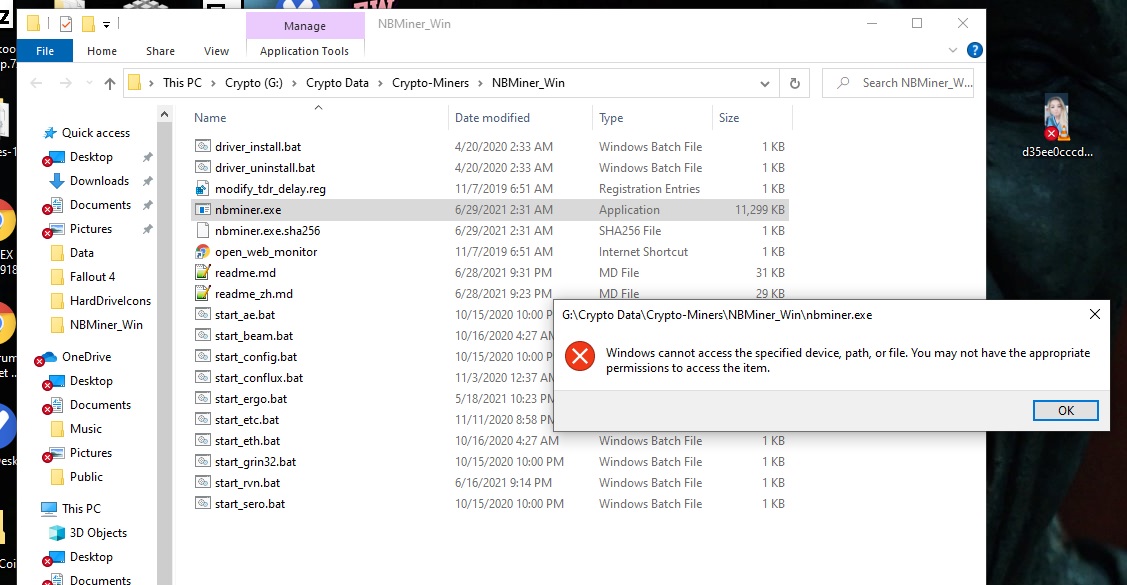Dismiss the access error by clicking OK

(x=1065, y=410)
